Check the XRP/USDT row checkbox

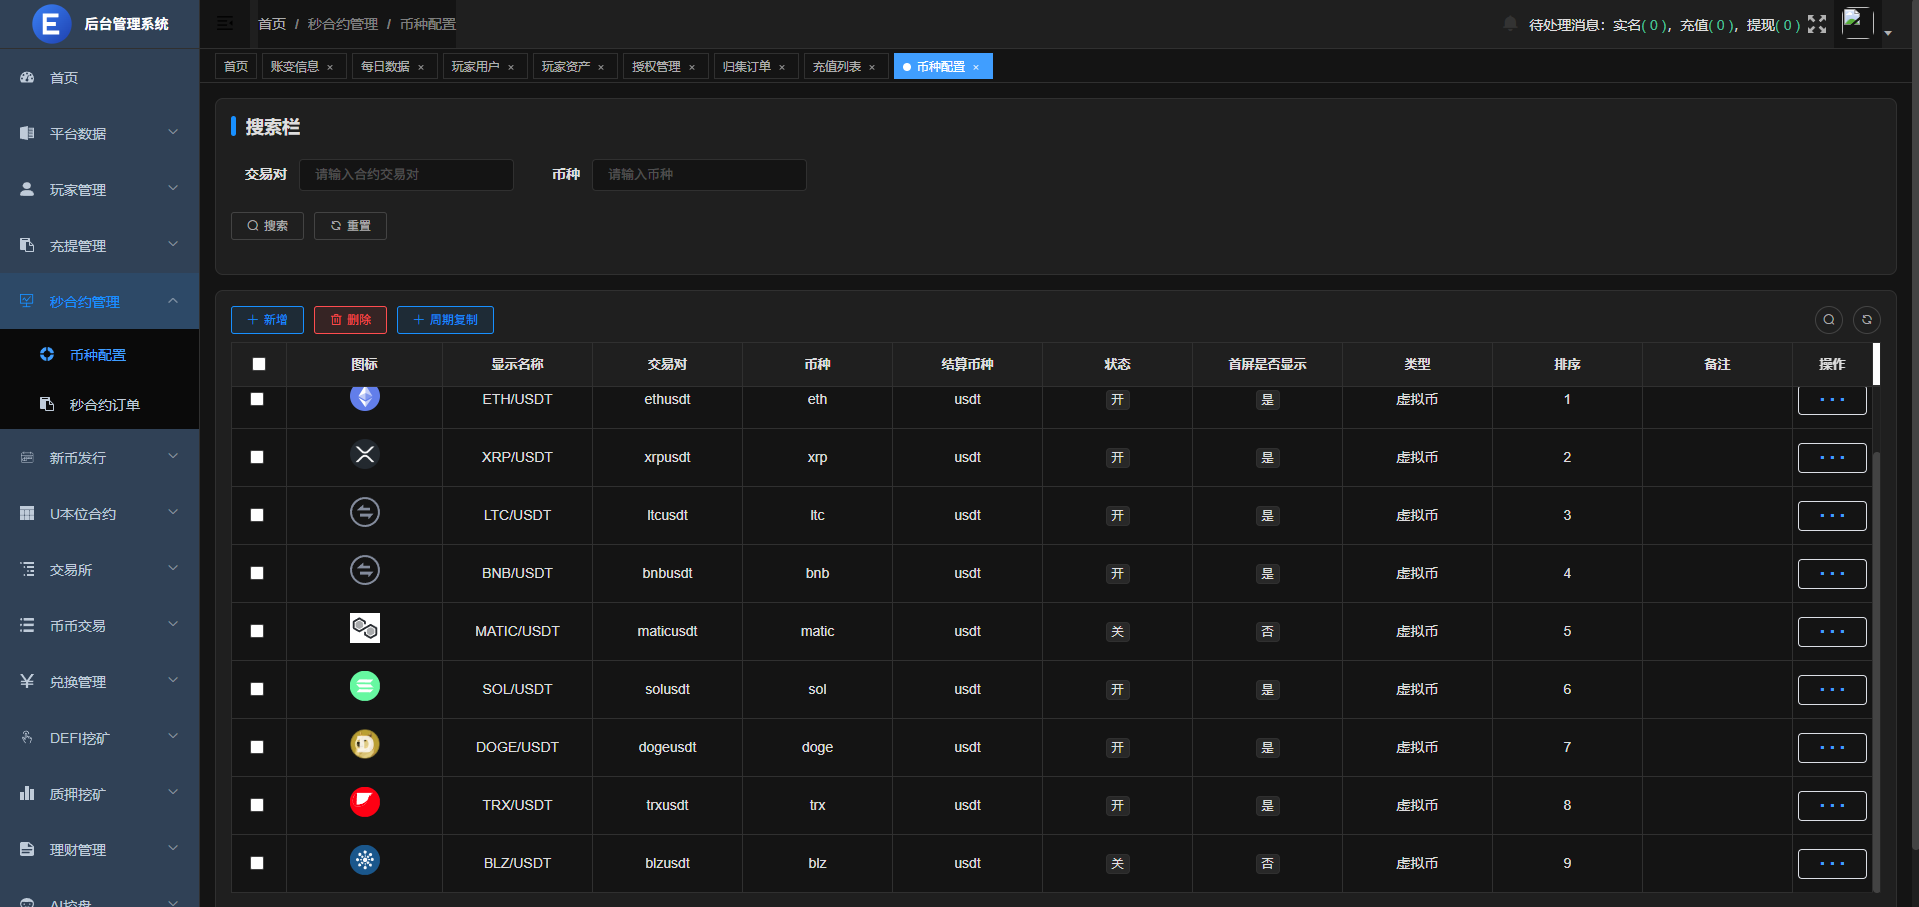pyautogui.click(x=257, y=457)
